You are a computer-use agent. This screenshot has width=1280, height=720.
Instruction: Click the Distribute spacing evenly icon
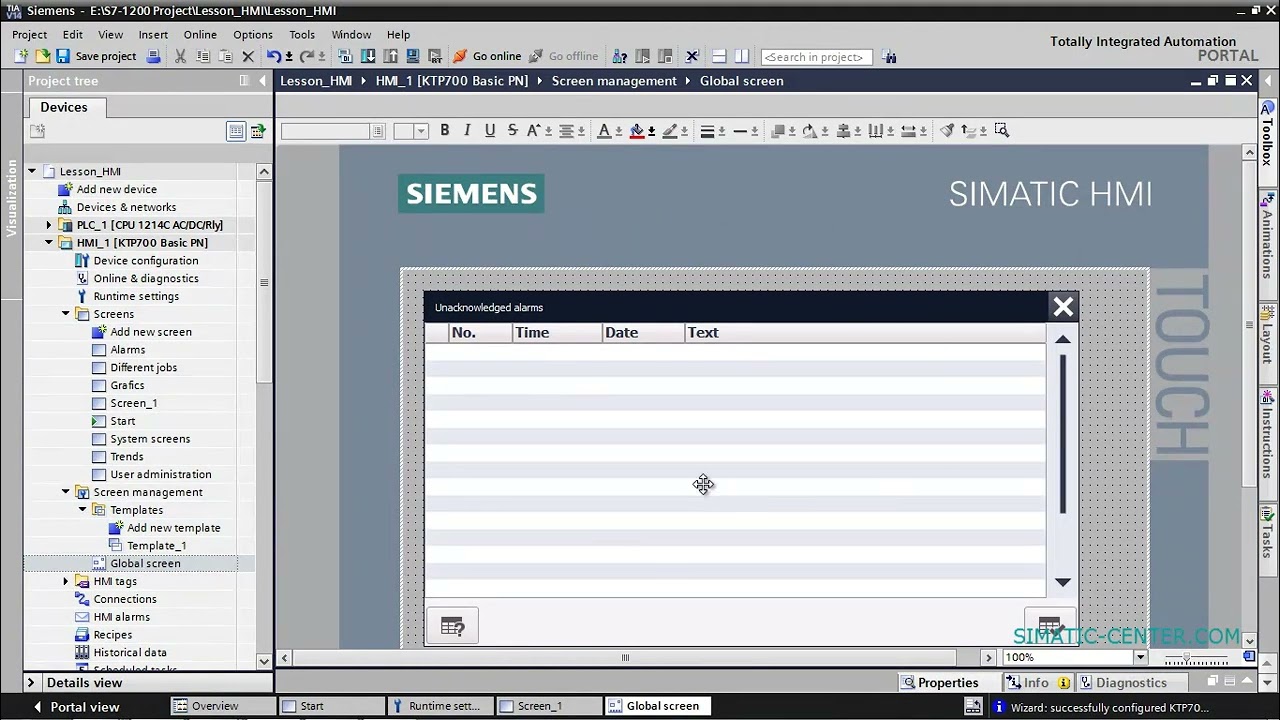(x=876, y=130)
